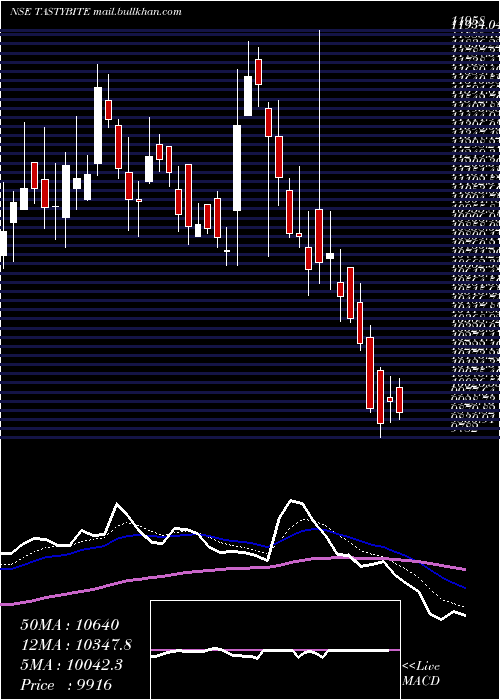Click the 11934.0 top price axis label
Image resolution: width=500 pixels, height=700 pixels.
(476, 25)
